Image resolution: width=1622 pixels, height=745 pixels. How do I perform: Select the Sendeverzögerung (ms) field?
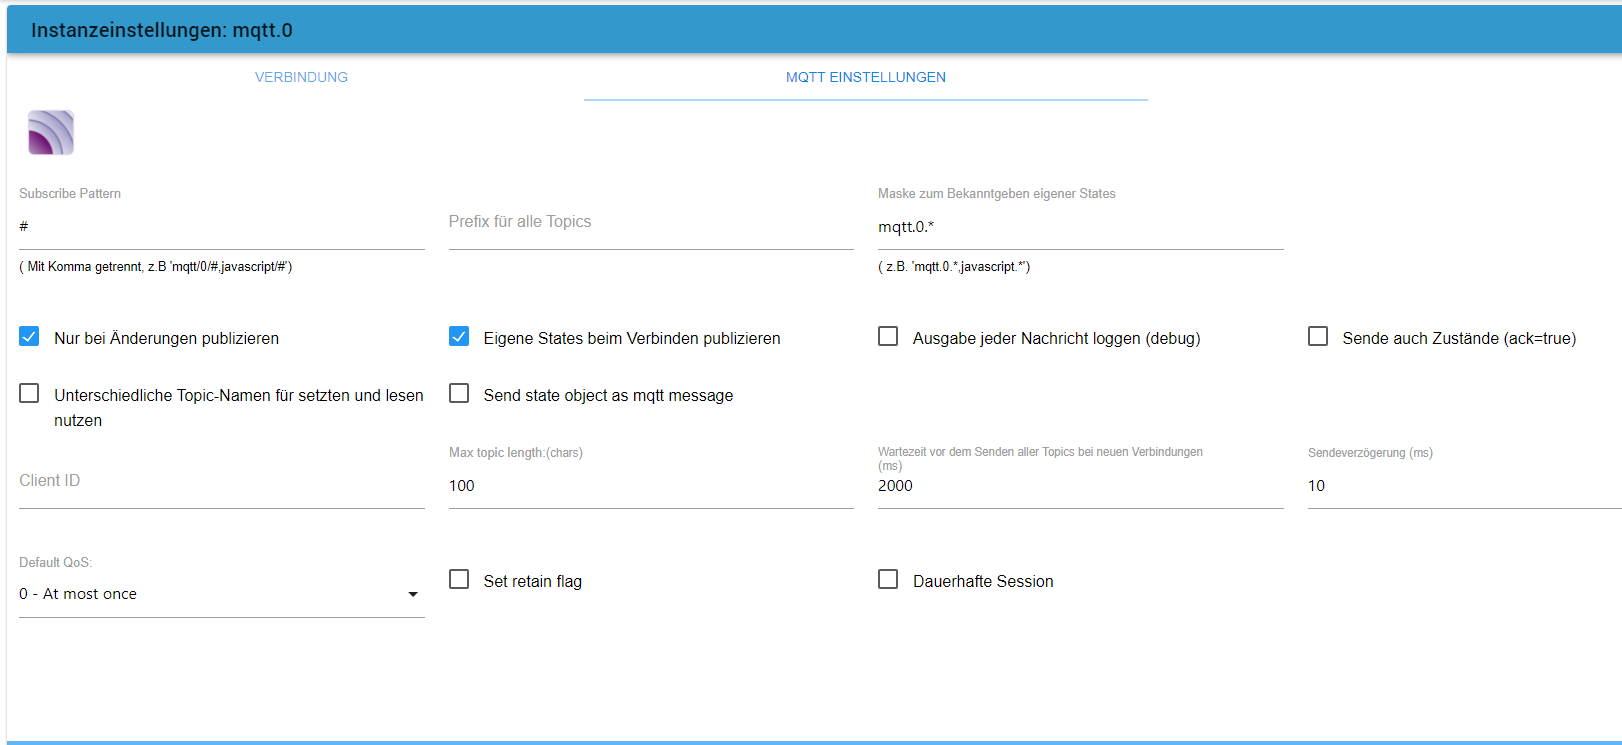pos(1460,486)
